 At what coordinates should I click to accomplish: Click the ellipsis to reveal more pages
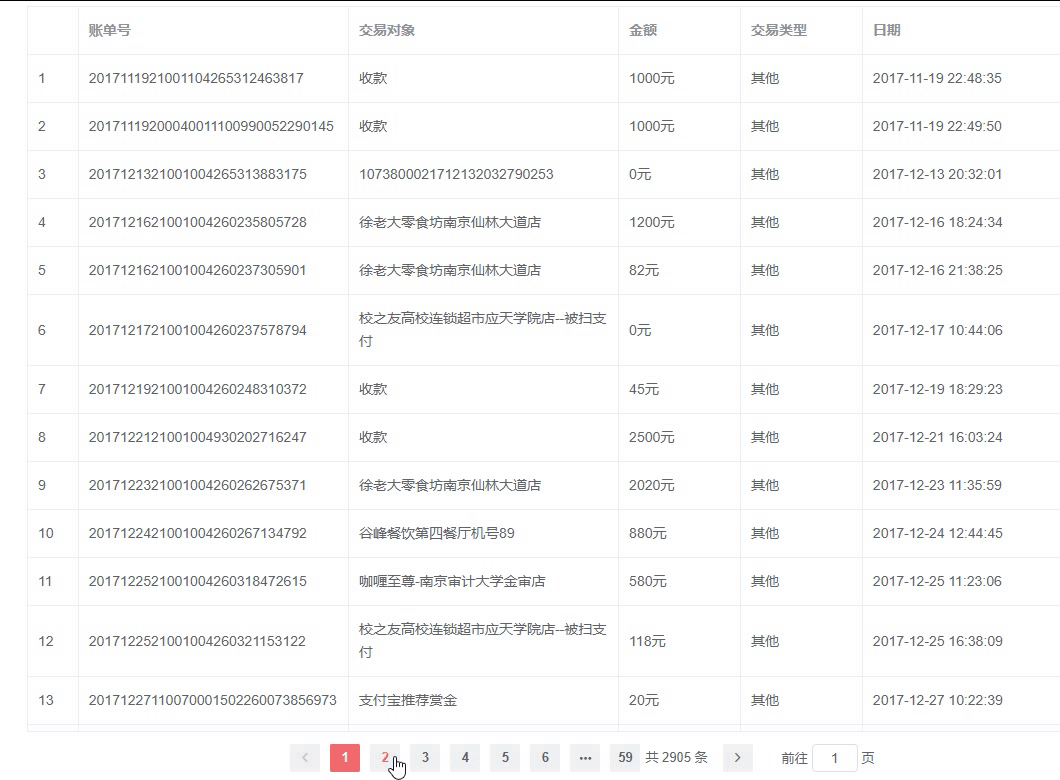(585, 758)
